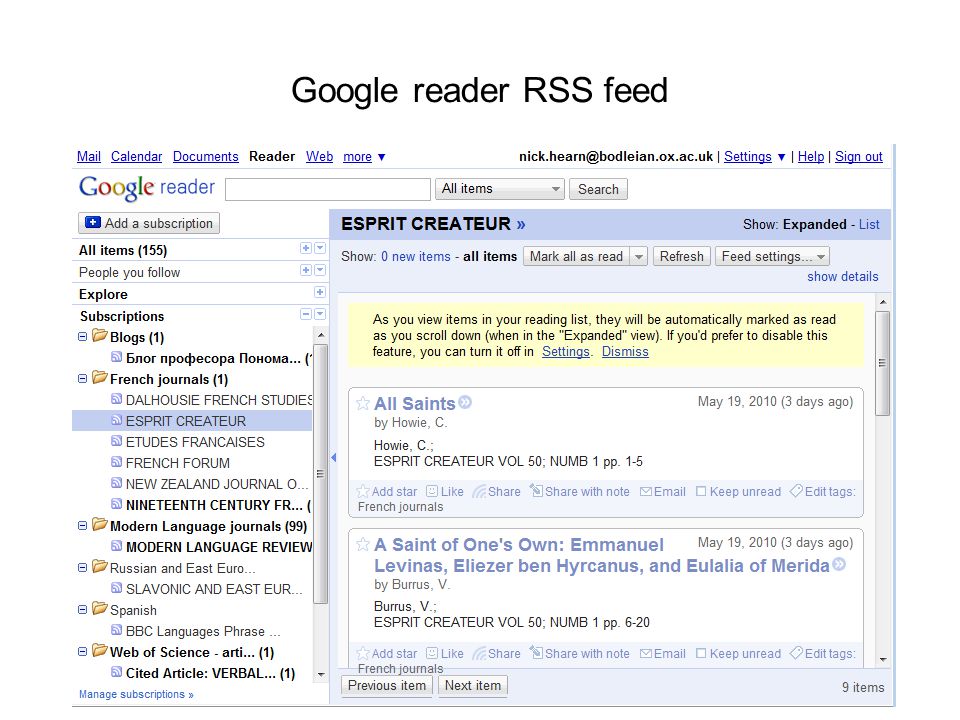Click show details link
Image resolution: width=960 pixels, height=720 pixels.
pyautogui.click(x=842, y=277)
